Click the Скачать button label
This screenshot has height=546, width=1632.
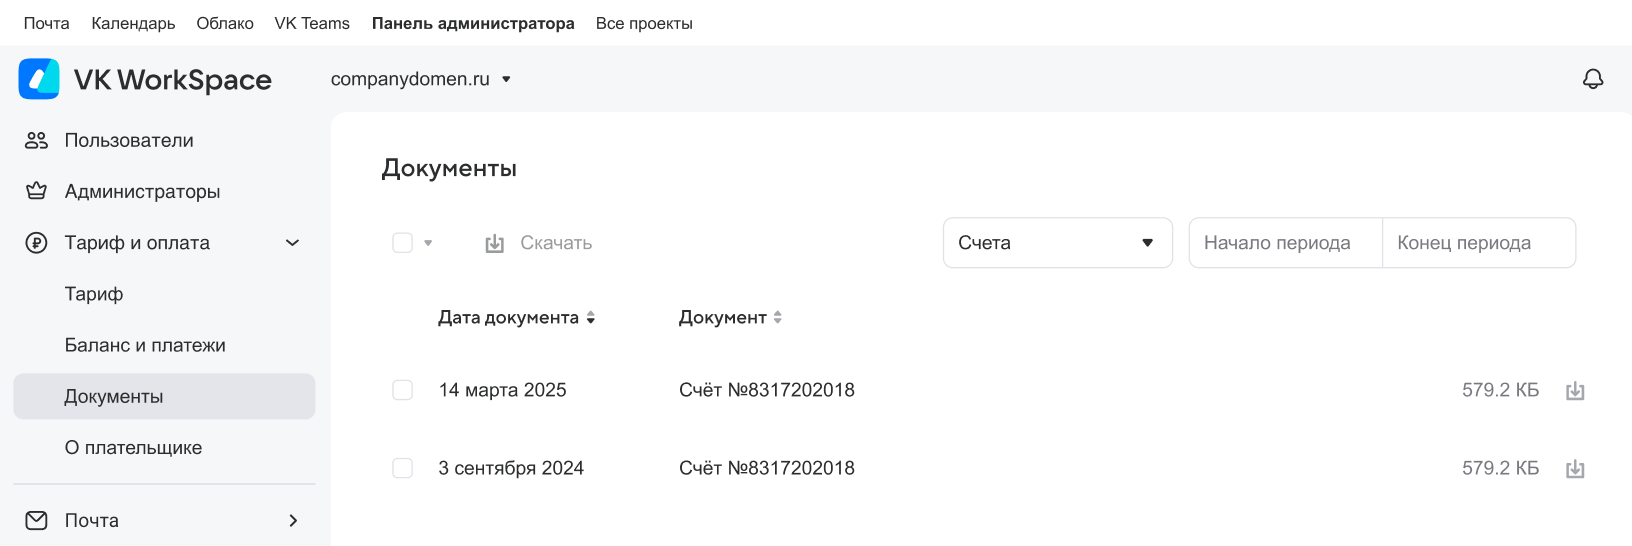click(x=556, y=243)
